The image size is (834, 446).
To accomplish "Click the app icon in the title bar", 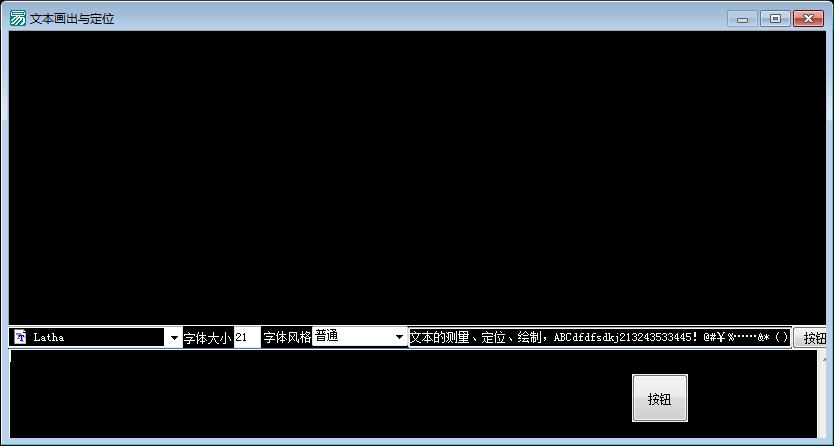I will click(17, 18).
